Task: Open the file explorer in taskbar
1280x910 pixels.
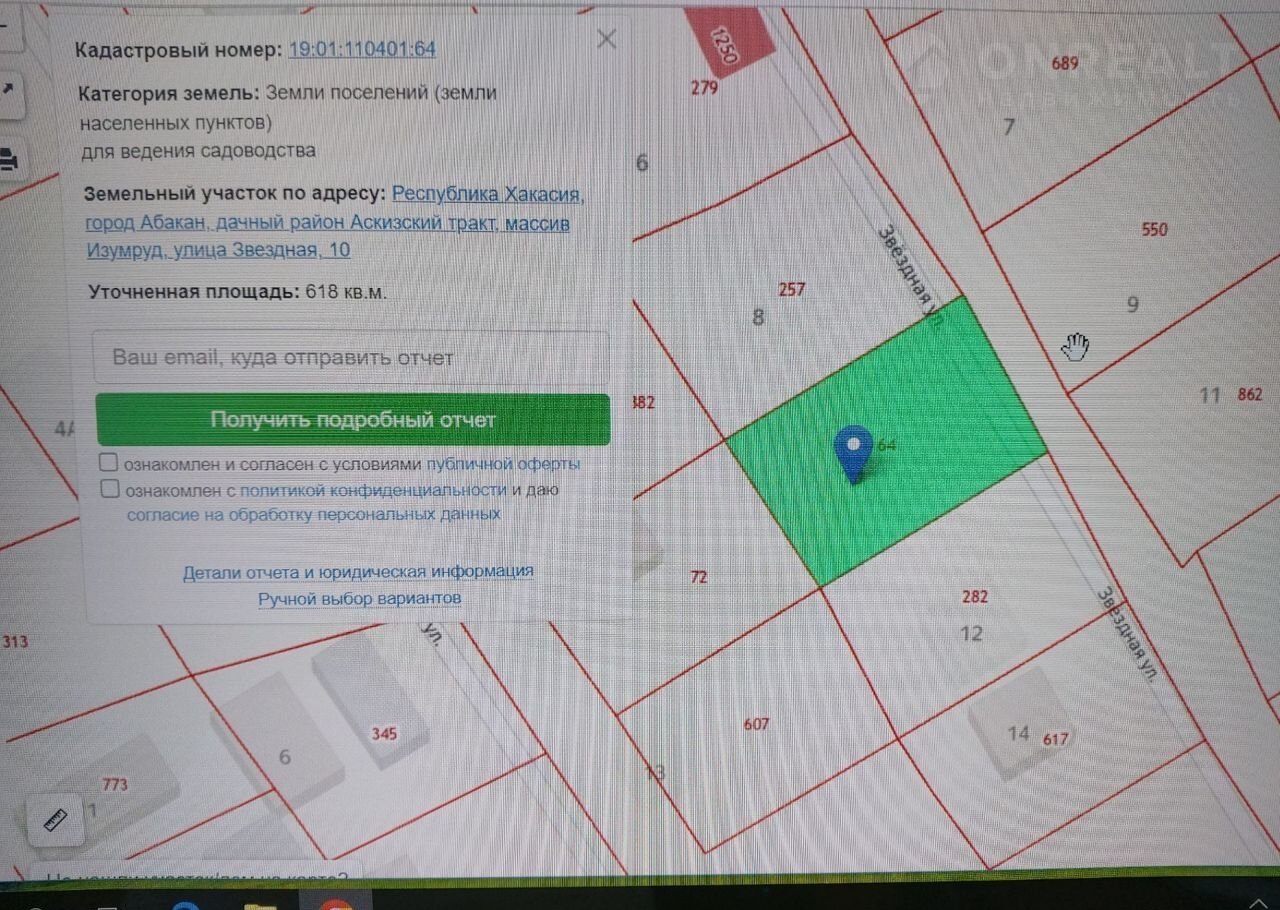Action: pos(260,904)
